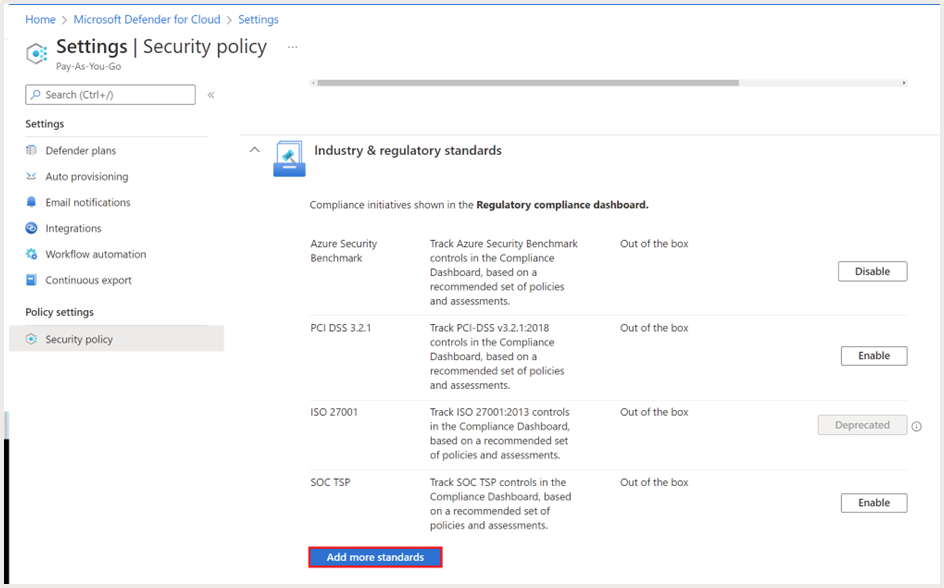Screen dimensions: 944x588
Task: Click the Auto provisioning icon
Action: 32,177
